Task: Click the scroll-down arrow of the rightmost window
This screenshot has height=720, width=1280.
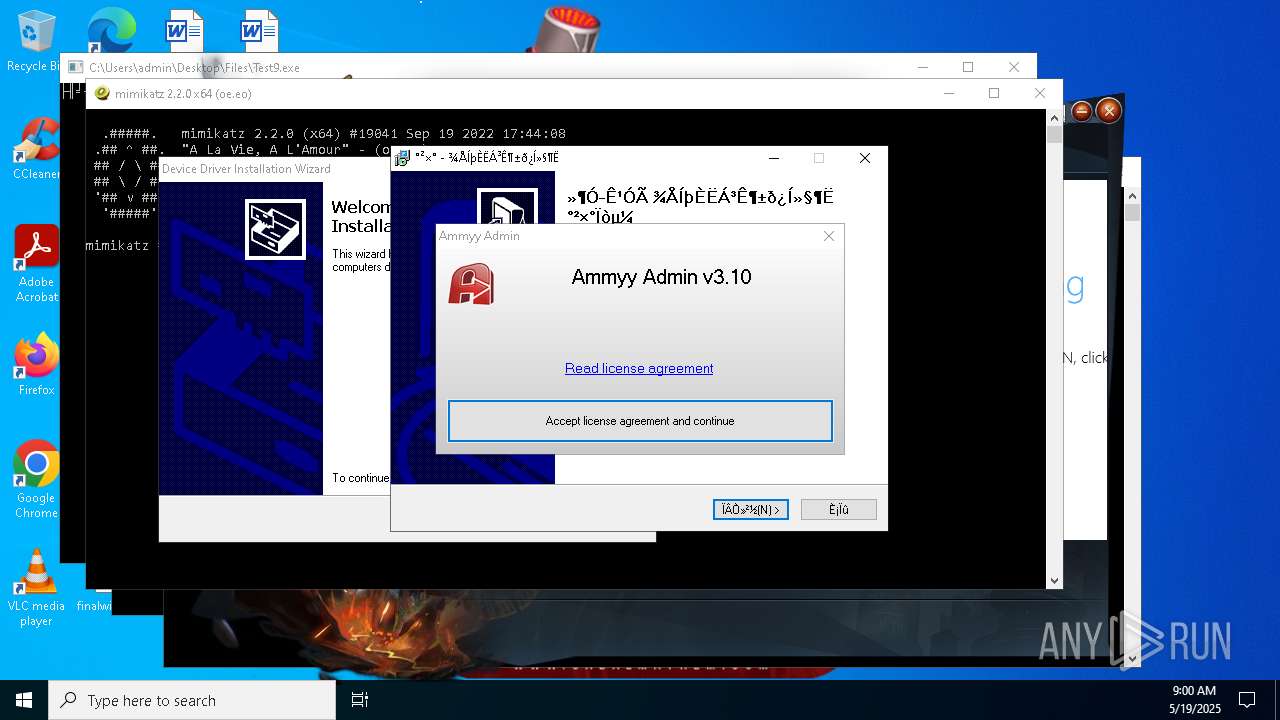Action: [1132, 658]
